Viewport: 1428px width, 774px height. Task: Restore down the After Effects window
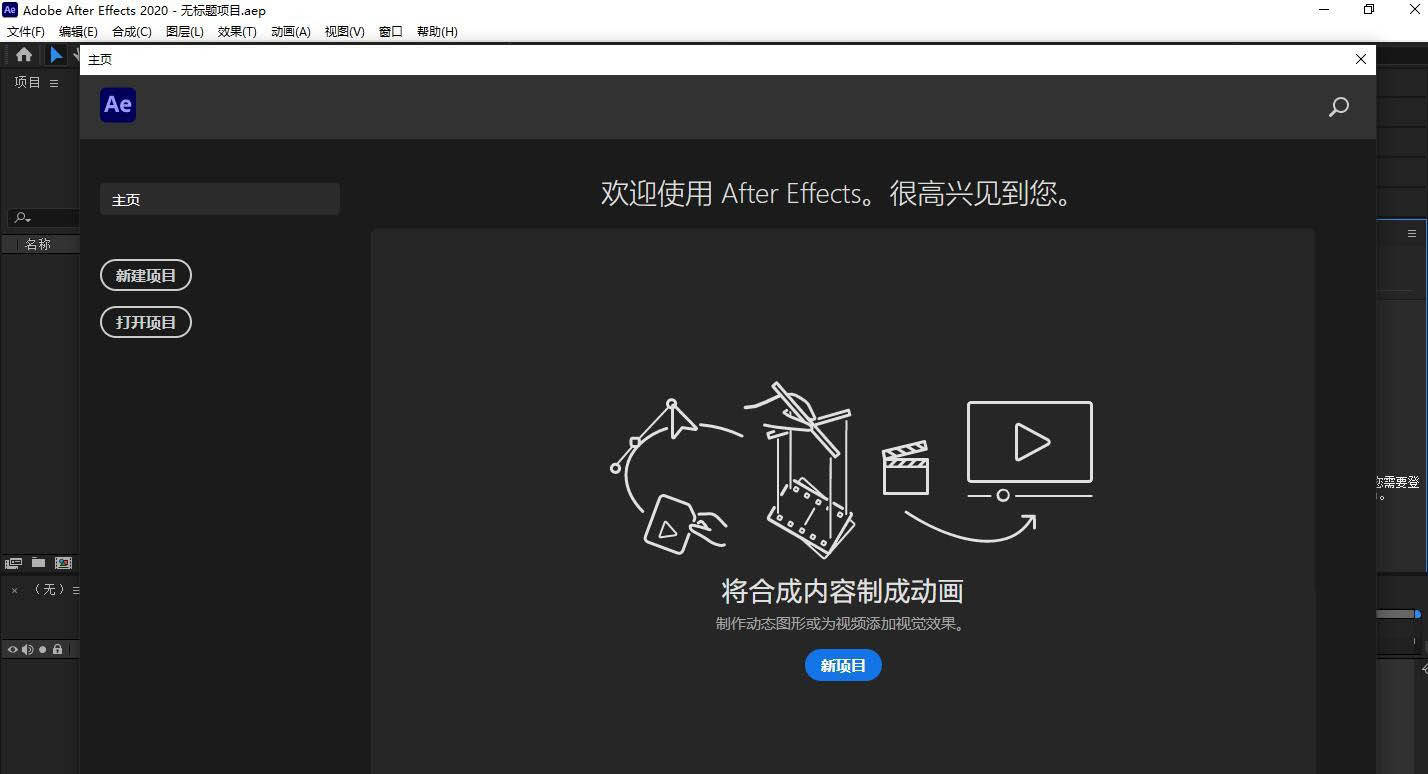[x=1369, y=10]
